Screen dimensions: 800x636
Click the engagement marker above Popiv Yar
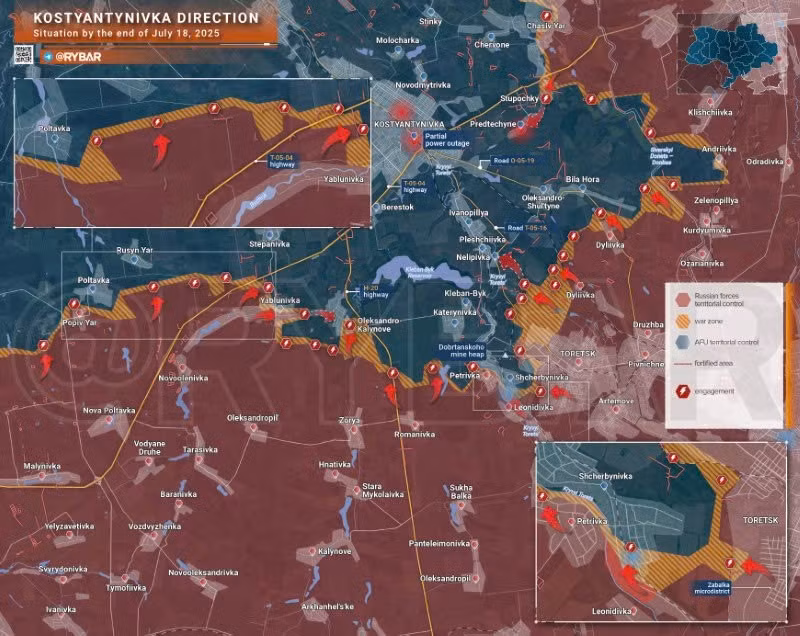tap(74, 304)
